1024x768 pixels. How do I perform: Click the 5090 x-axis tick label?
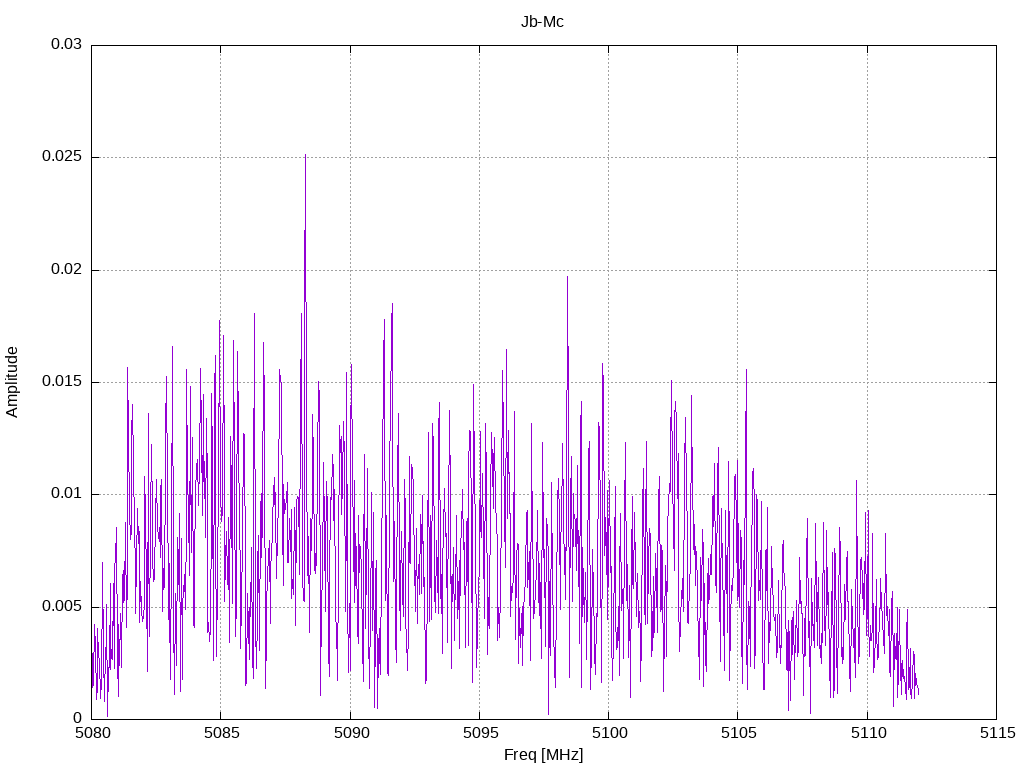pyautogui.click(x=351, y=733)
